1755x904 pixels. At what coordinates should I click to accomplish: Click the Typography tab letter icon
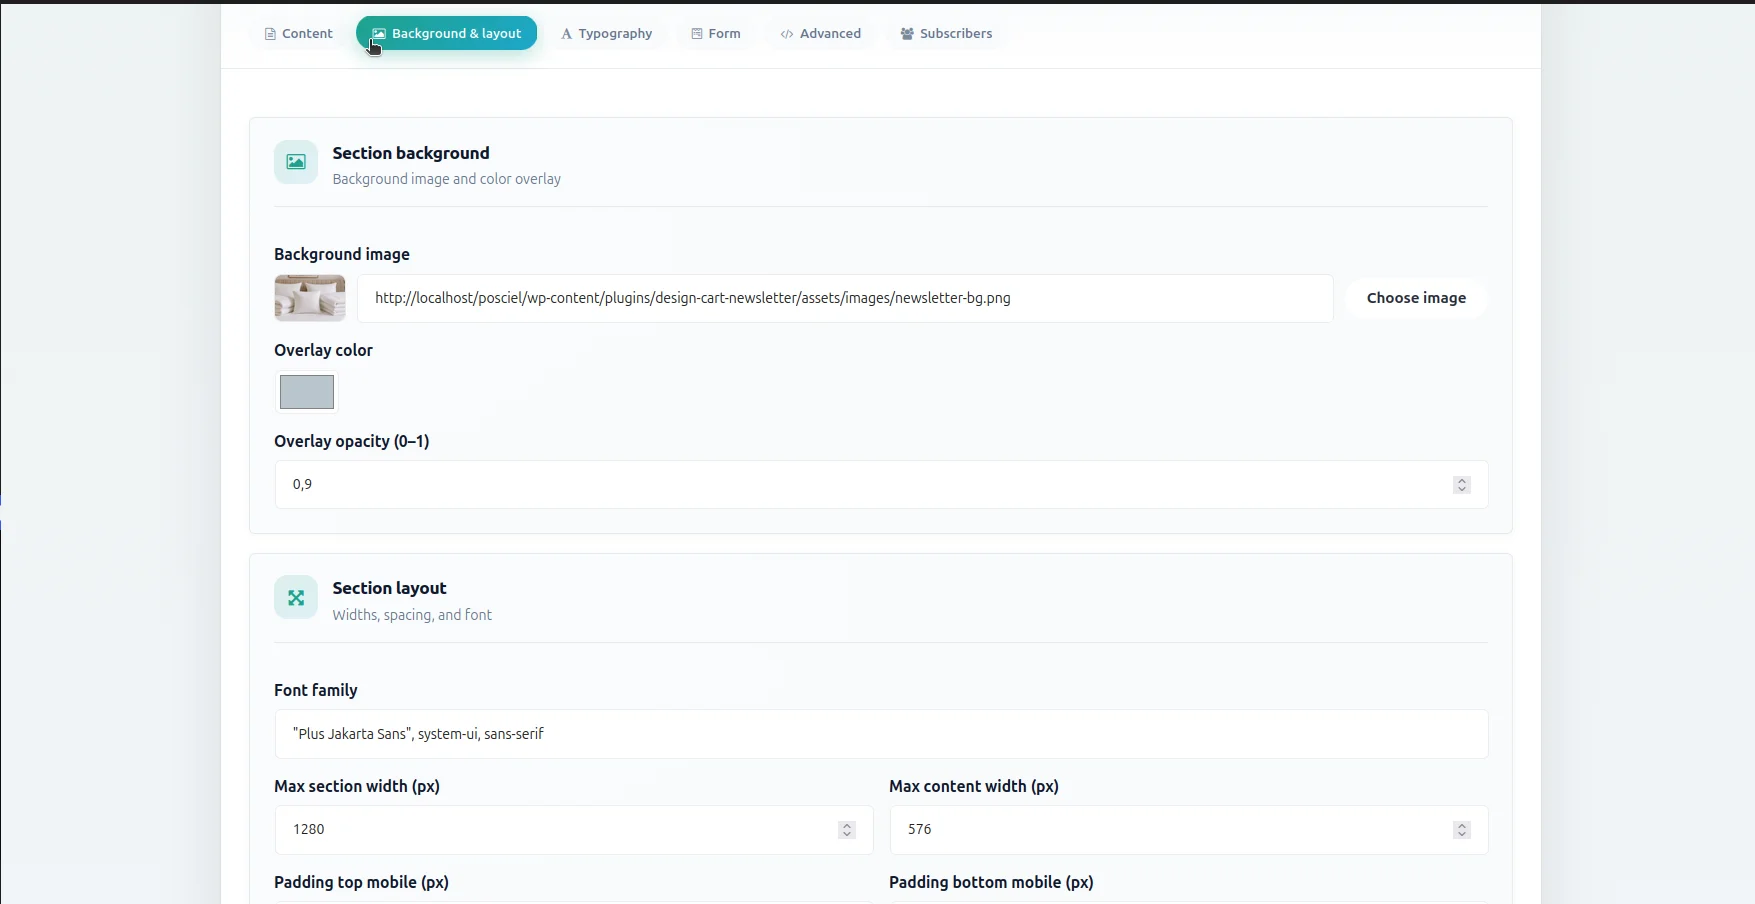(x=567, y=34)
